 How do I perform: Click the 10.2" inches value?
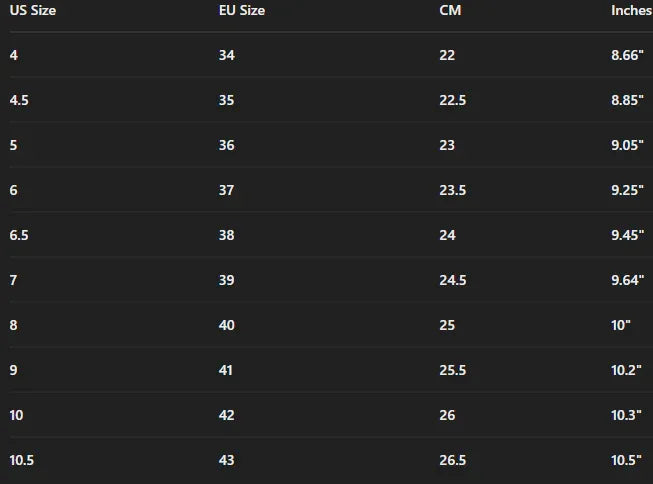coord(627,370)
